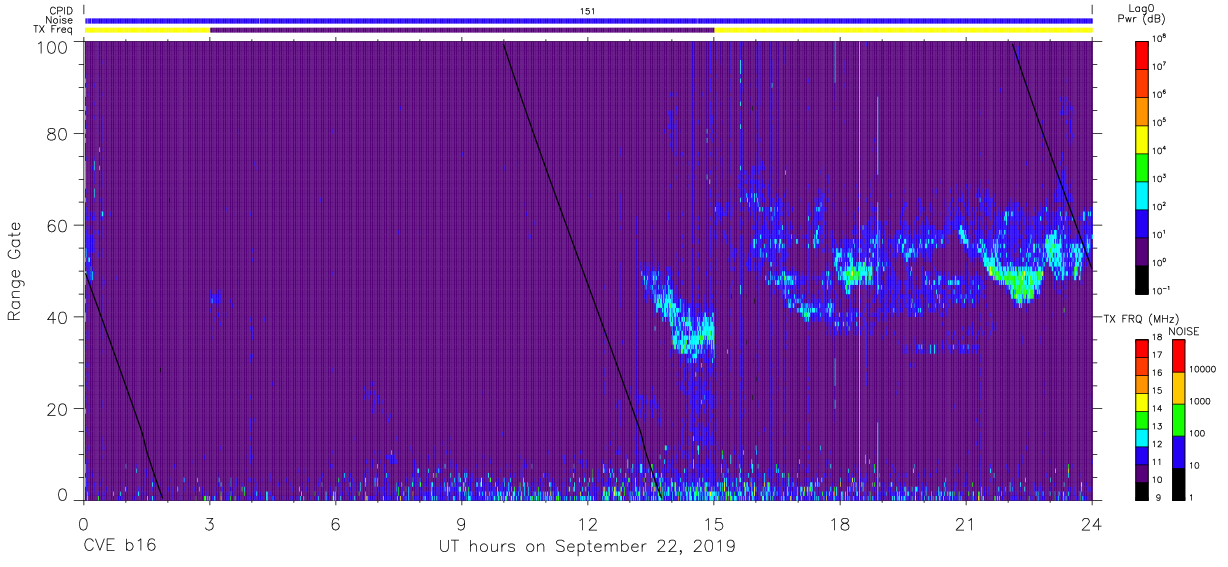Click the UT hours on September 22, 2019 title
The height and width of the screenshot is (567, 1228).
(587, 547)
